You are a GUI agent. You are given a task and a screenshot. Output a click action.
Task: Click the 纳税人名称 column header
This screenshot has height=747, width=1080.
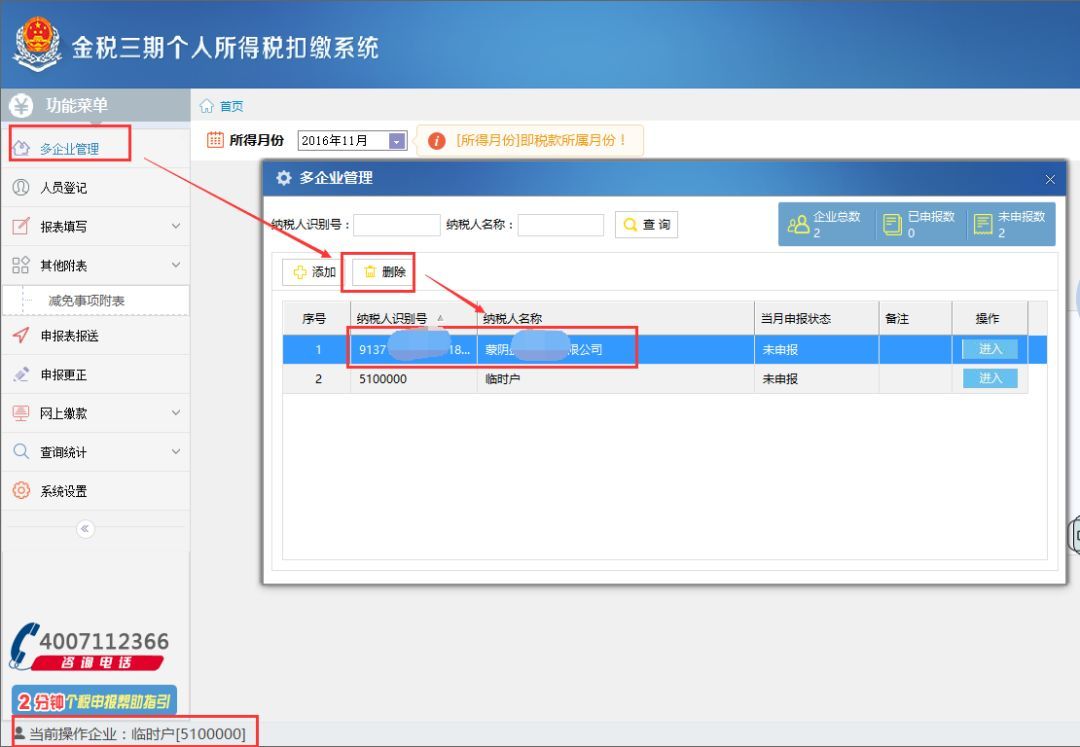pyautogui.click(x=616, y=318)
